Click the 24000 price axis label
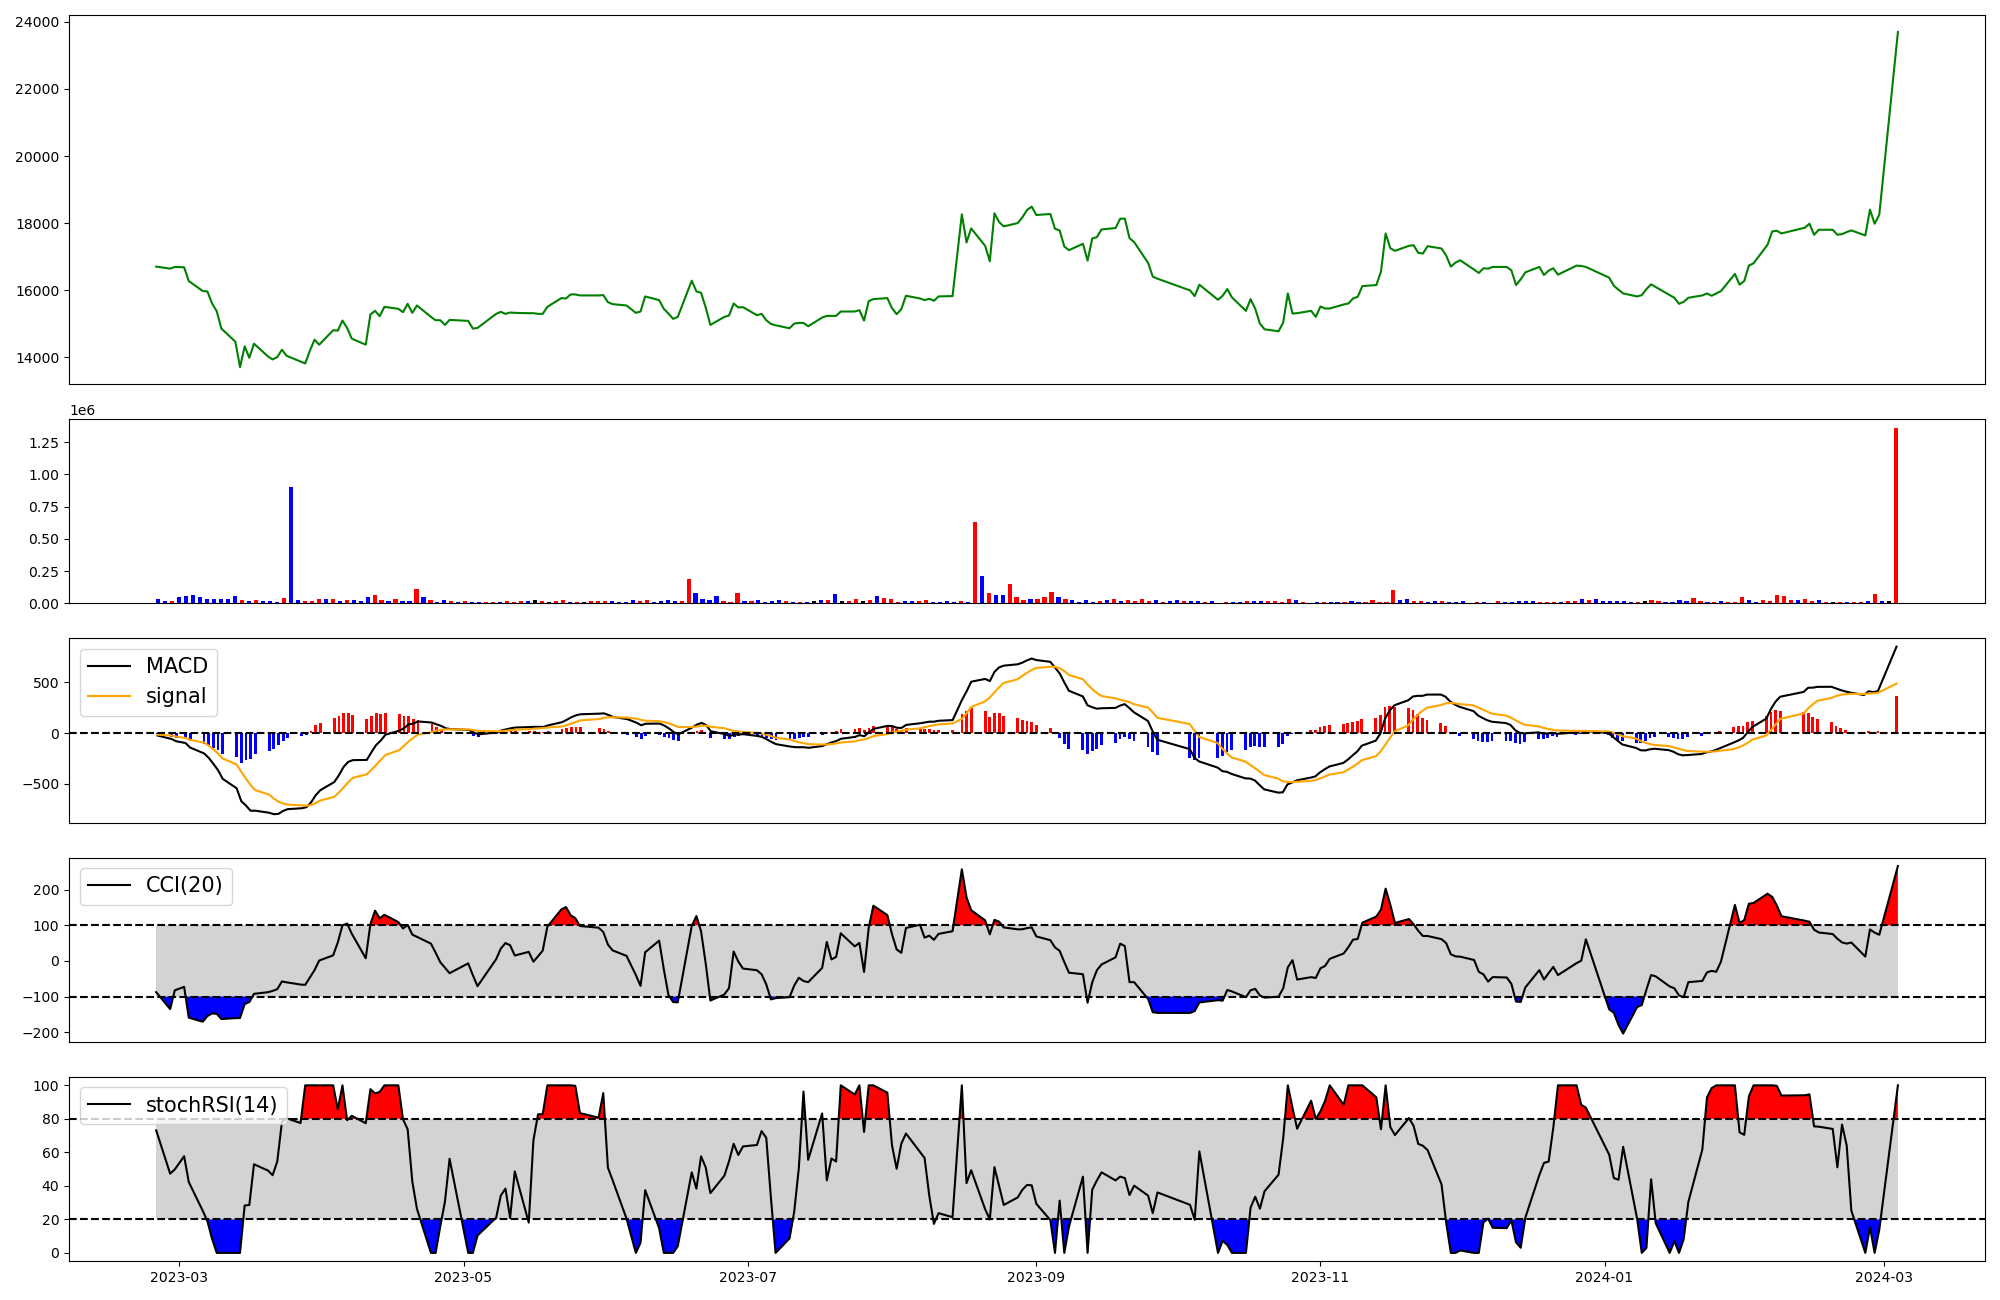The height and width of the screenshot is (1300, 2000). 37,22
